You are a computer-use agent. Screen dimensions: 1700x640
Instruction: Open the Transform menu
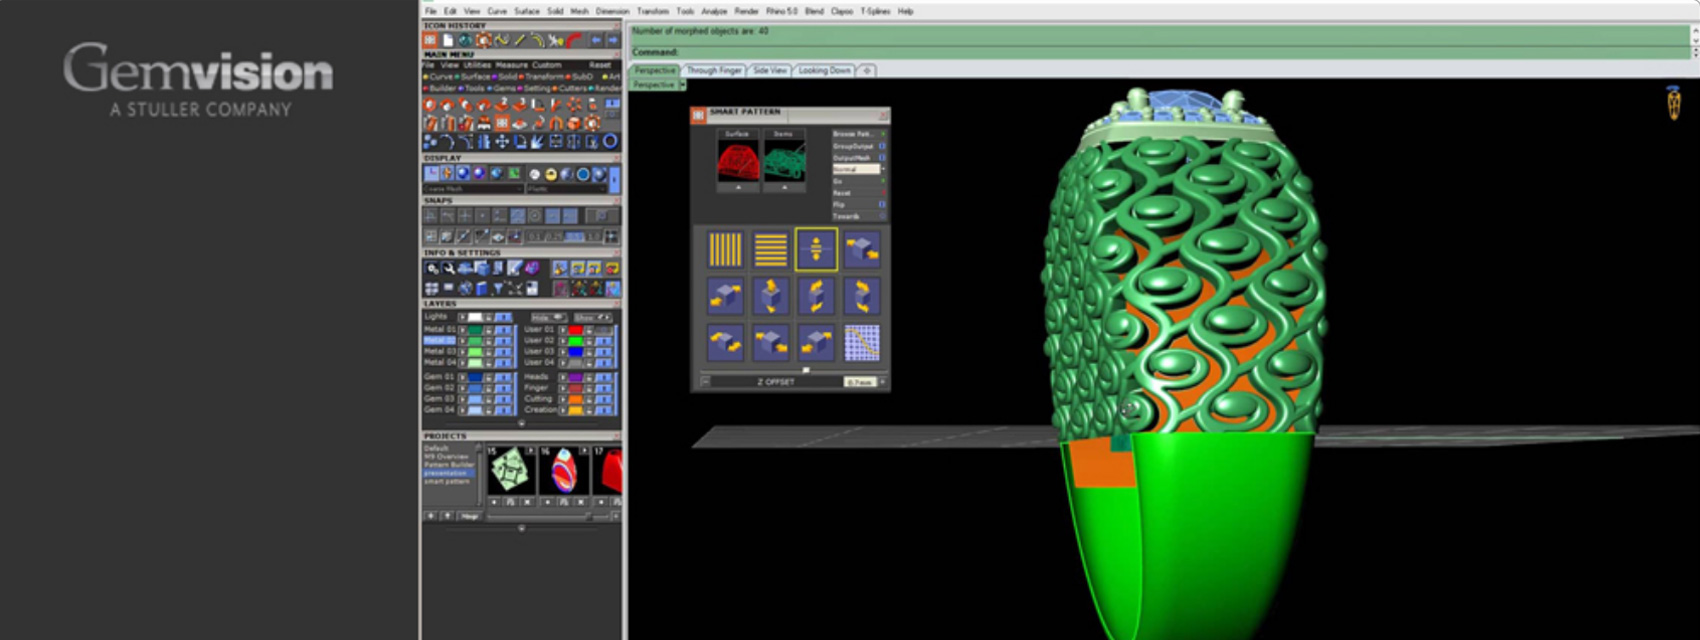tap(652, 11)
